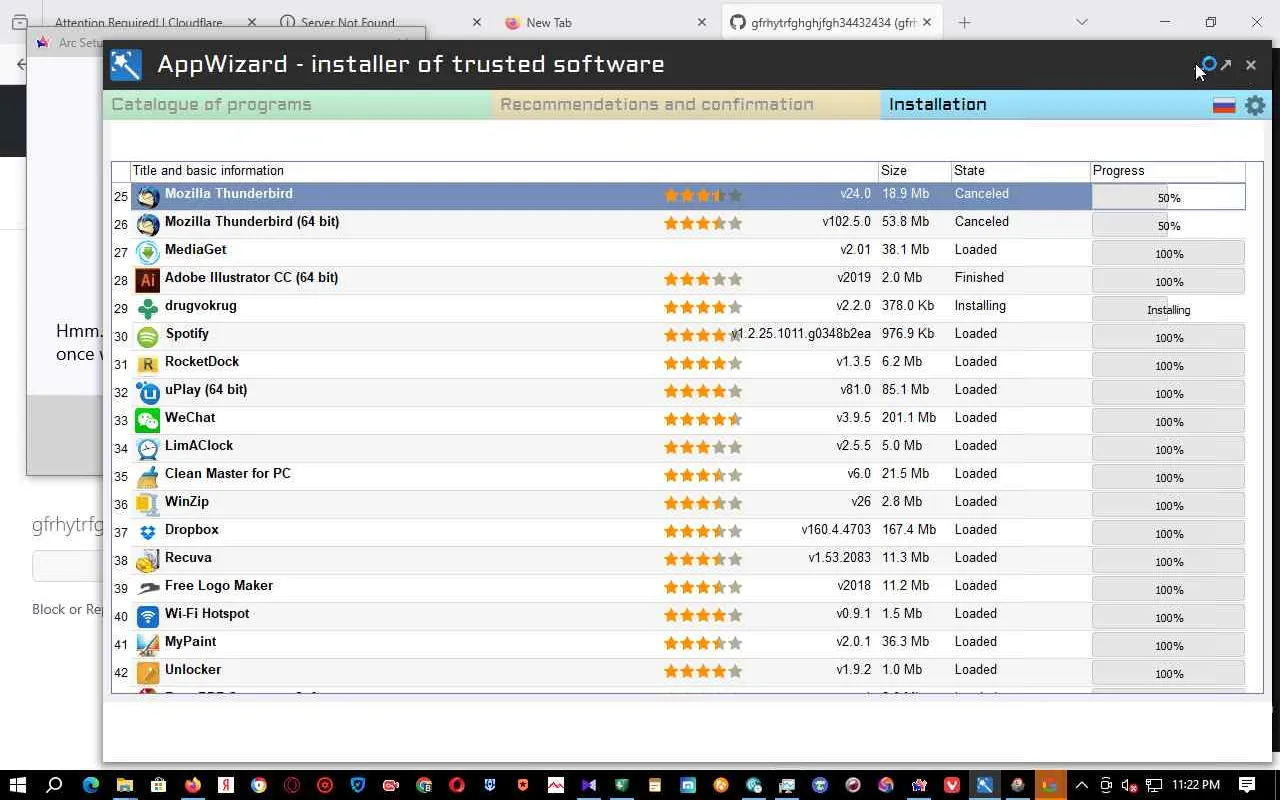Show hidden system tray icons
1280x800 pixels.
pyautogui.click(x=1081, y=785)
